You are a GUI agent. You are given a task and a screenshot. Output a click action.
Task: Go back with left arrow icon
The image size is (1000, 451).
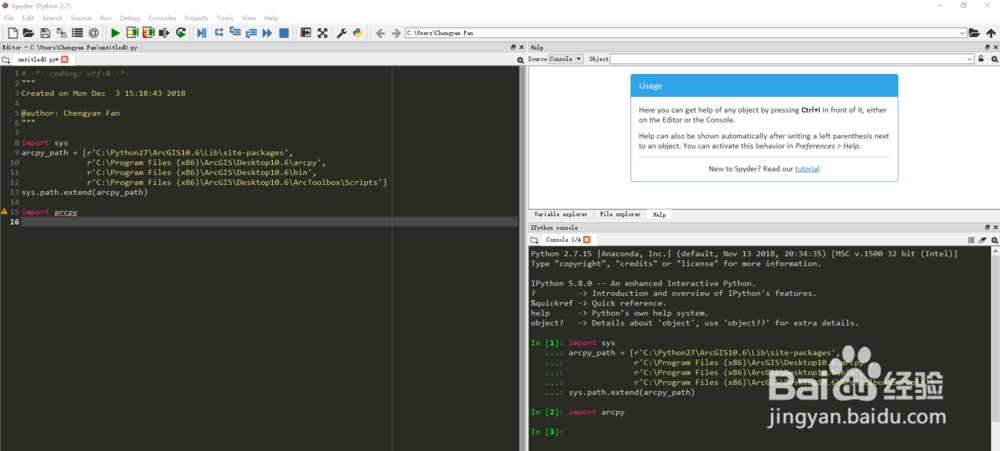pos(381,33)
